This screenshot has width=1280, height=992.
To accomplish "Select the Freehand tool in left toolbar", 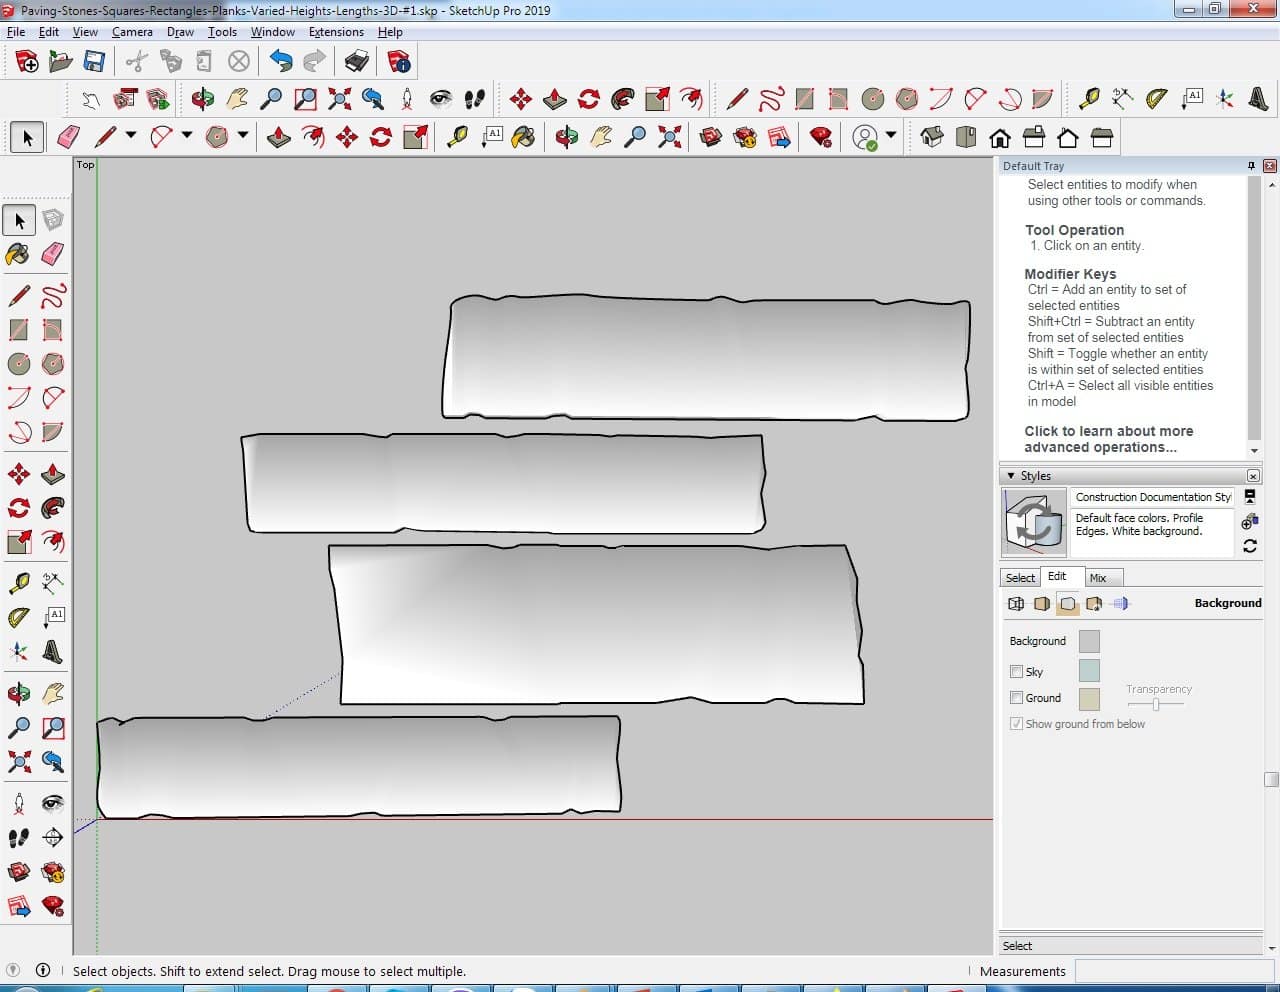I will pos(53,296).
